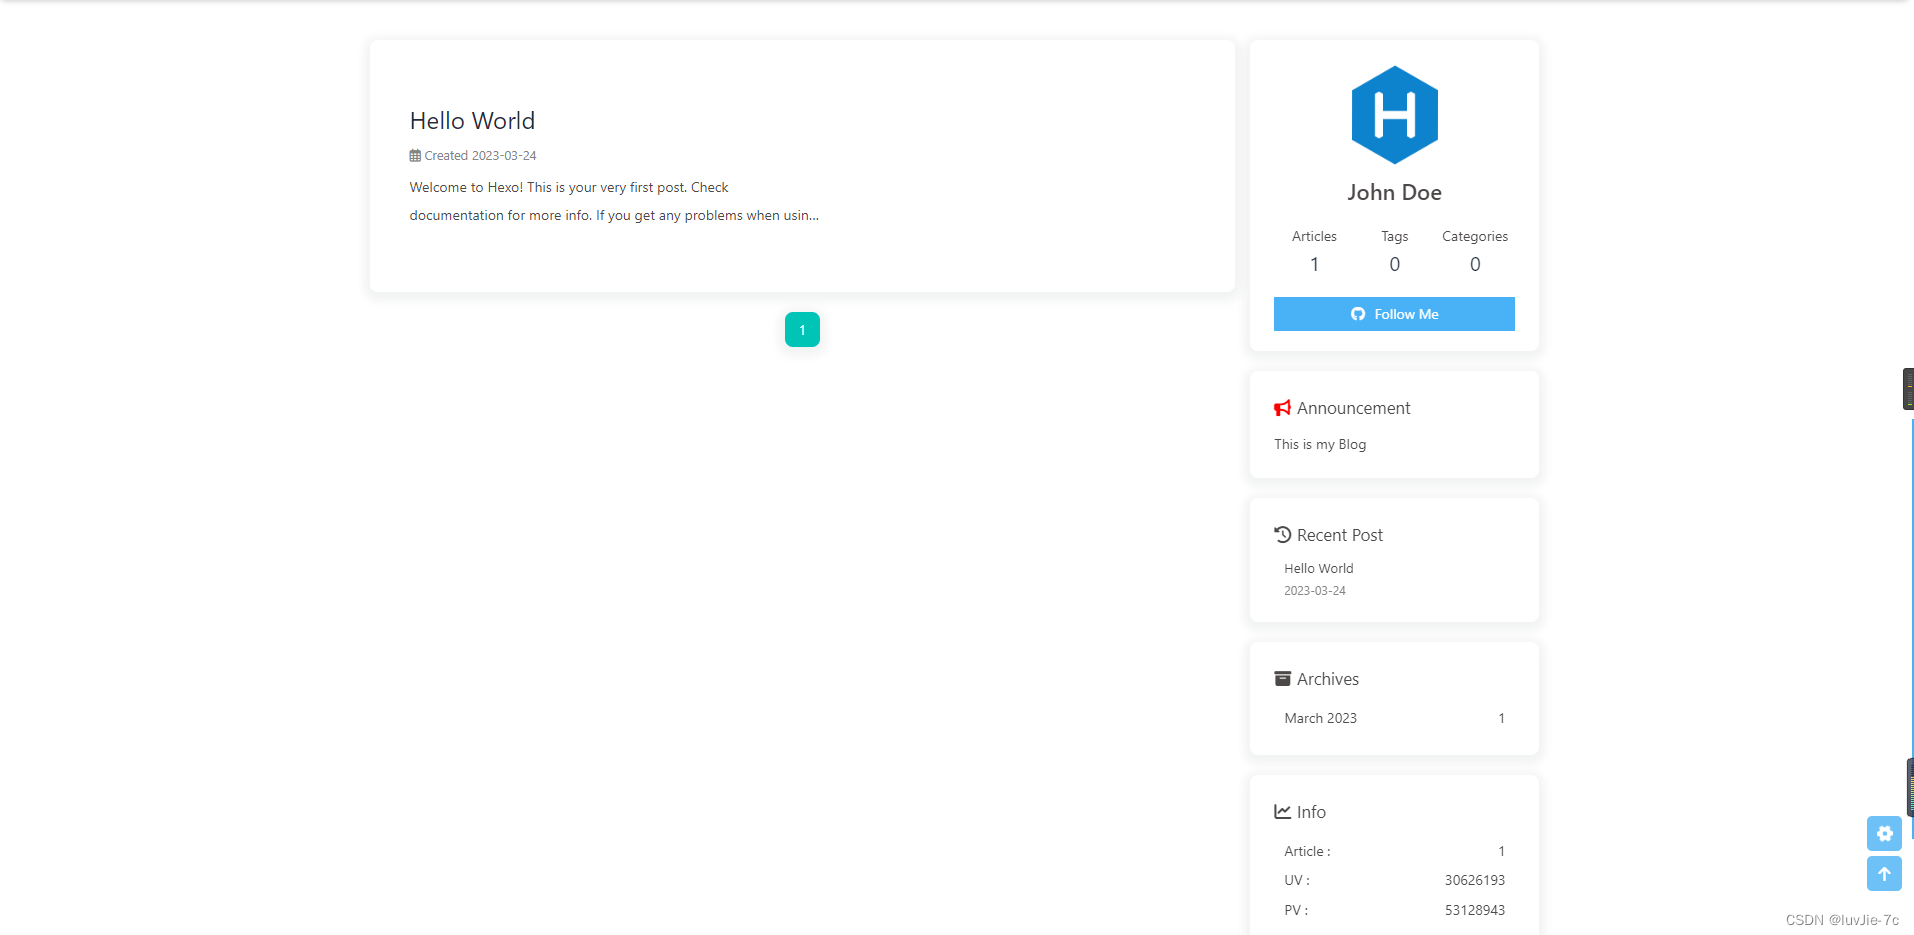1914x935 pixels.
Task: Click the Categories label in the profile card
Action: 1474,236
